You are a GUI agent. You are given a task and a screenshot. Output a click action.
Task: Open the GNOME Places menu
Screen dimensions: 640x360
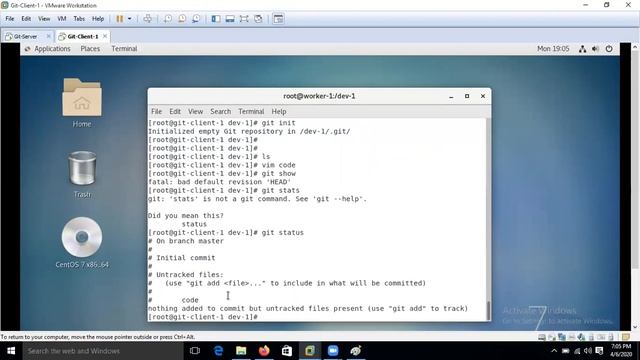(90, 49)
